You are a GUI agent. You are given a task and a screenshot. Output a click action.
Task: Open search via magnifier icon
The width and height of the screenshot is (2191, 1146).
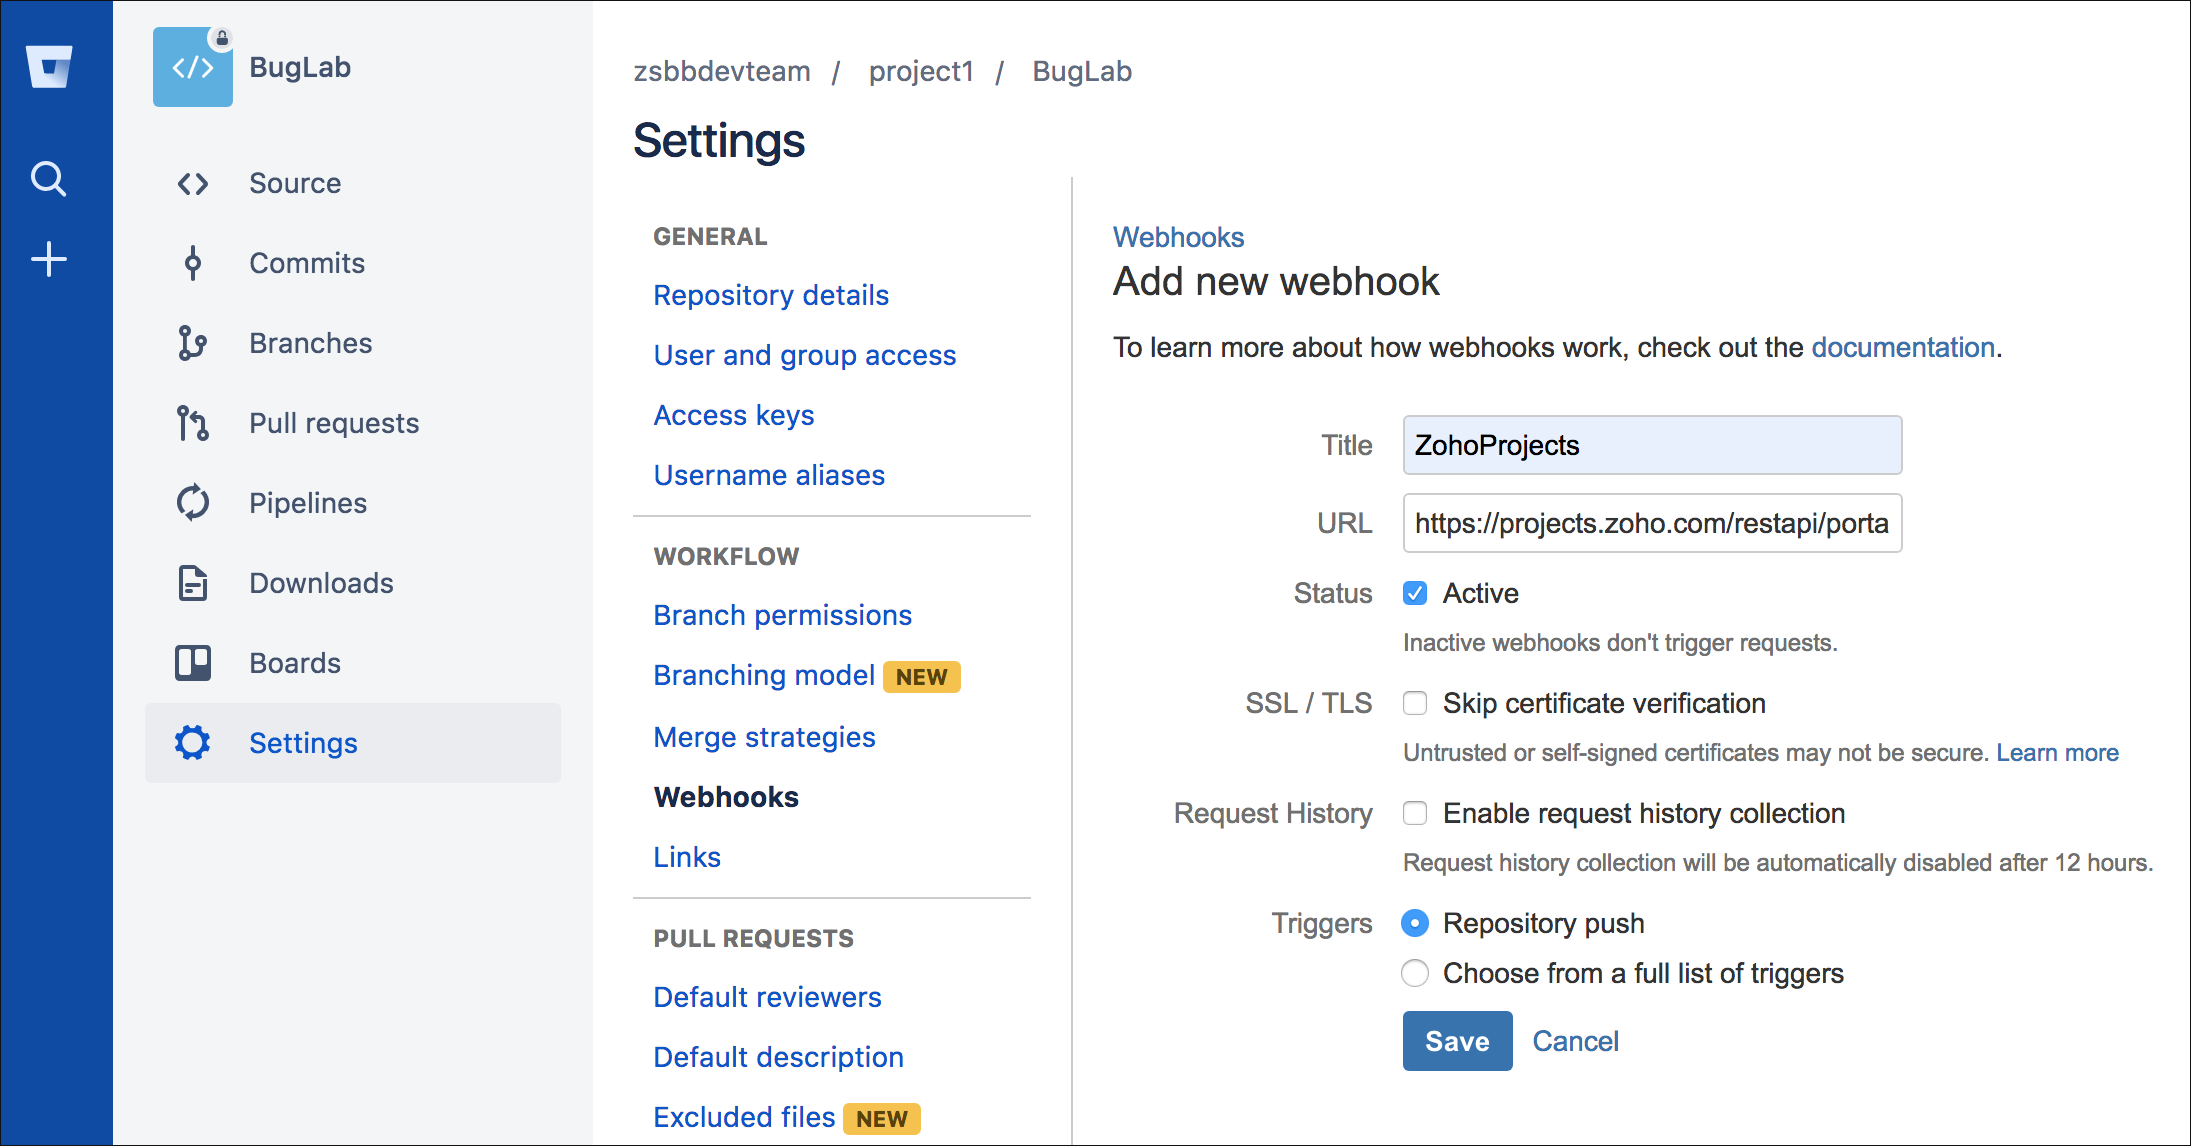point(49,179)
